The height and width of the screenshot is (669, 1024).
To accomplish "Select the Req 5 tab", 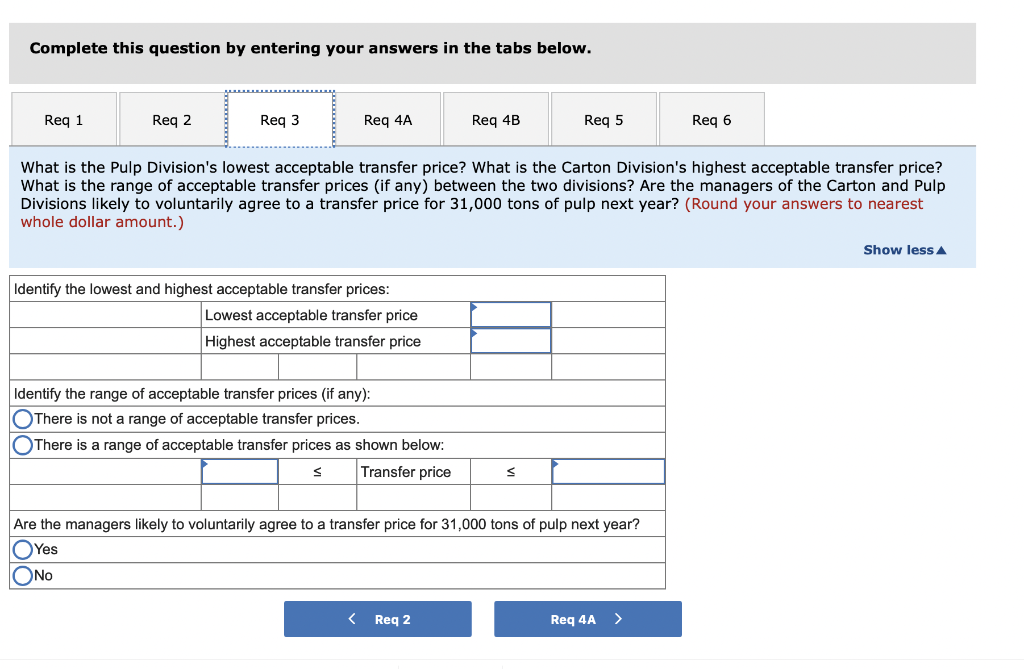I will (604, 118).
